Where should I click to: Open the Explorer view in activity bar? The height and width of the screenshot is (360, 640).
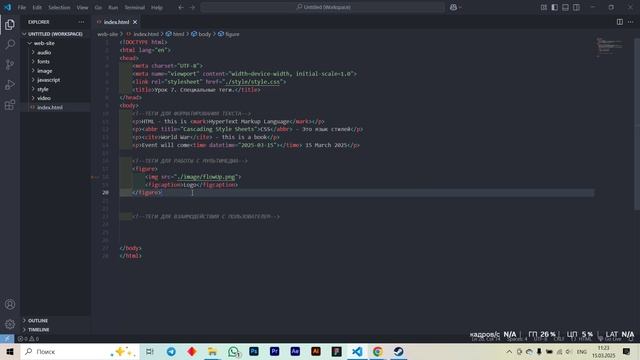coord(10,24)
